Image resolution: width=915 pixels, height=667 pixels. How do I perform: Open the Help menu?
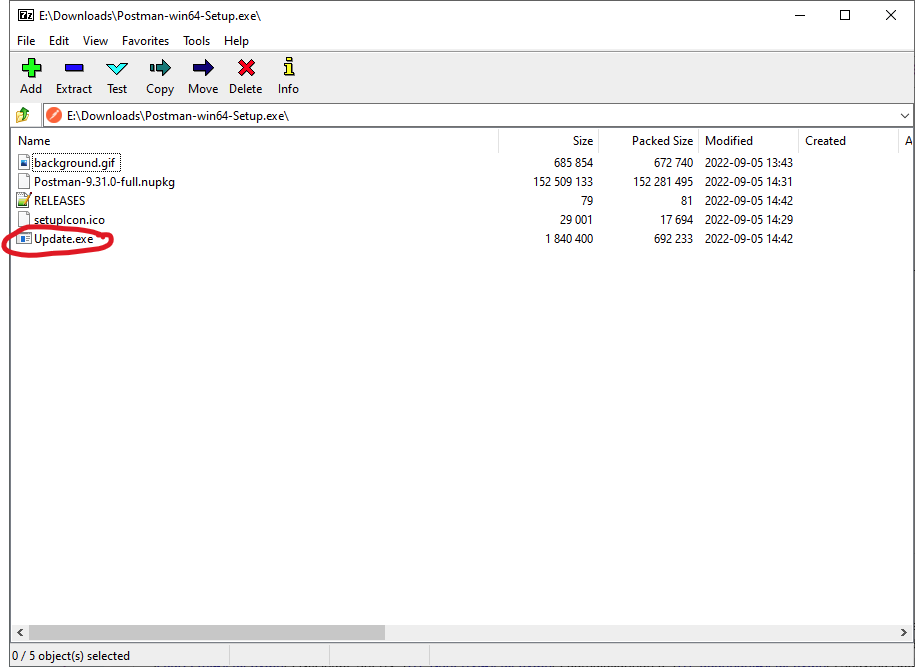(x=236, y=41)
